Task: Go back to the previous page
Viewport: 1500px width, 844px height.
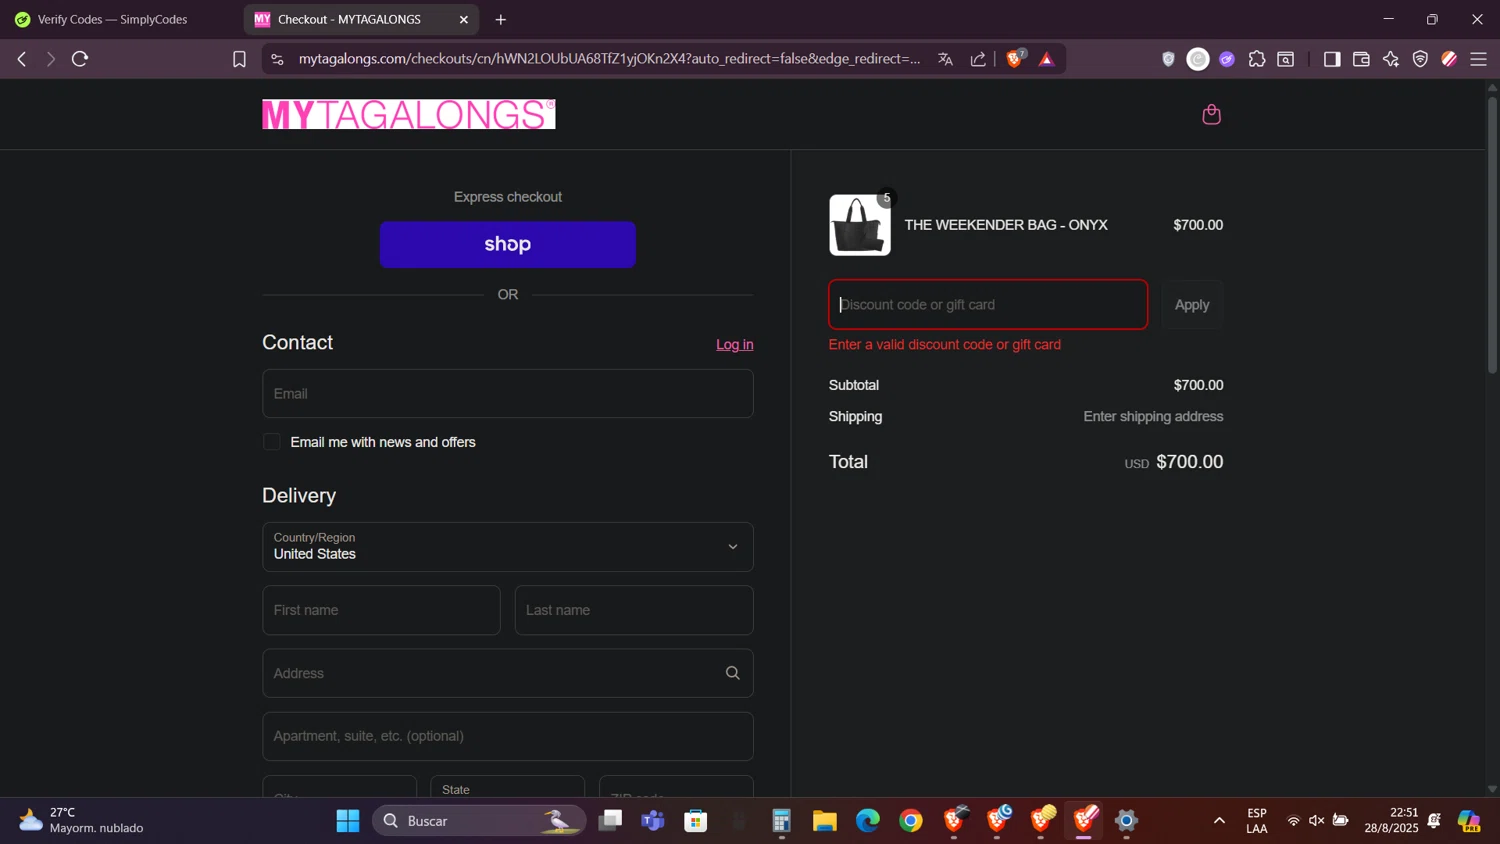Action: (22, 59)
